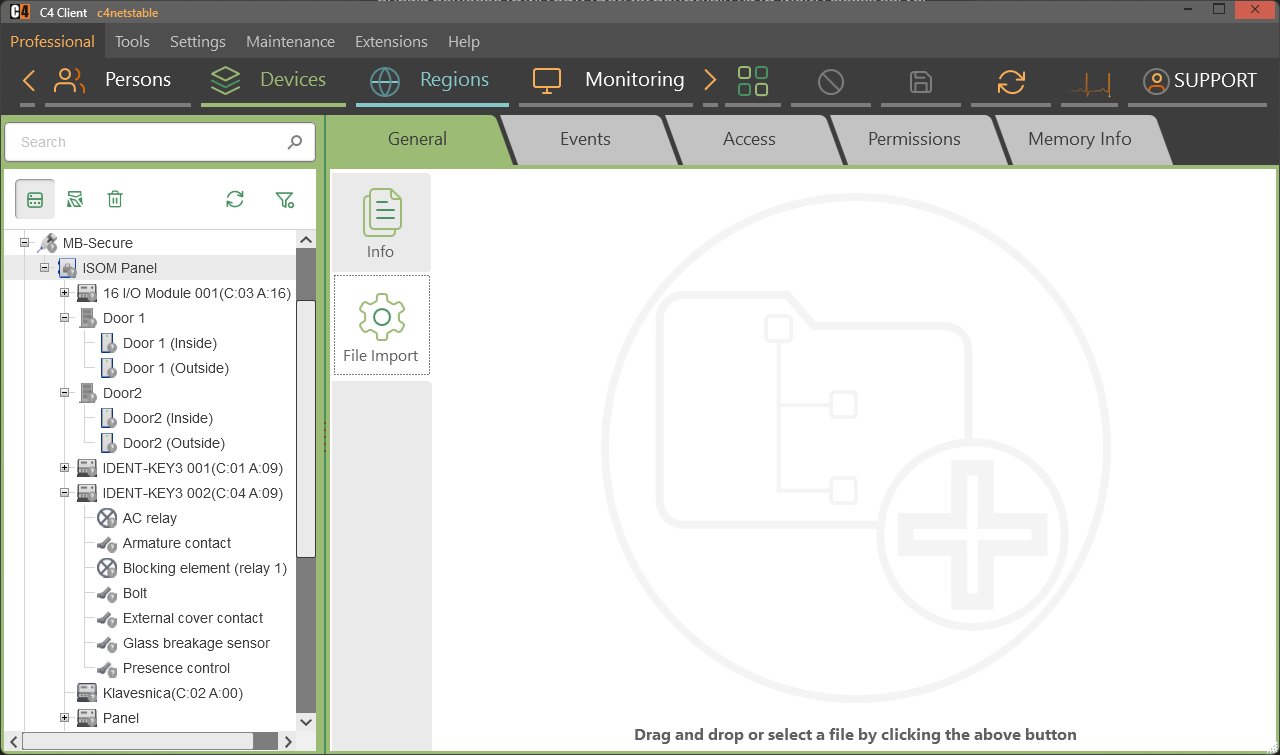Expand IDENT-KEY3 001(C:01 A:09) node
Screen dimensions: 1280x755
pos(64,468)
